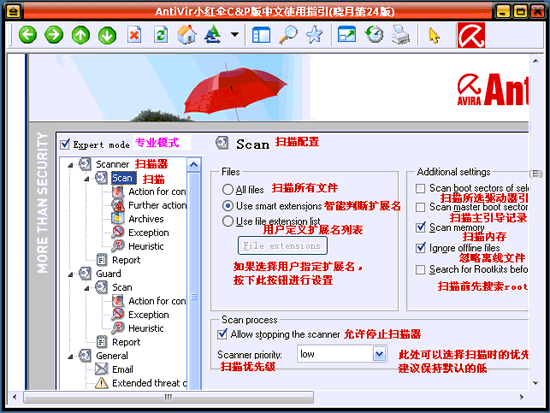The height and width of the screenshot is (413, 550).
Task: Uncheck the Scan memory checkbox
Action: (x=421, y=227)
